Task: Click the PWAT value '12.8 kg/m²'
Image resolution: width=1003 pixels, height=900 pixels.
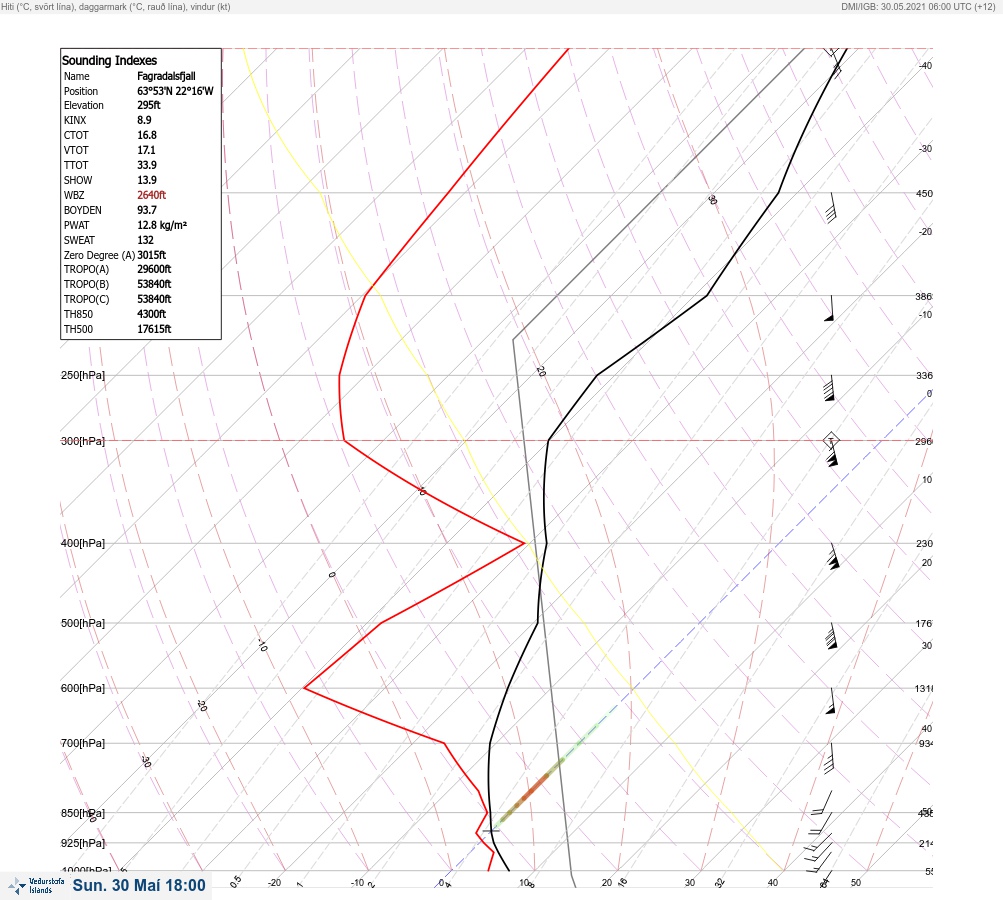Action: (x=162, y=225)
